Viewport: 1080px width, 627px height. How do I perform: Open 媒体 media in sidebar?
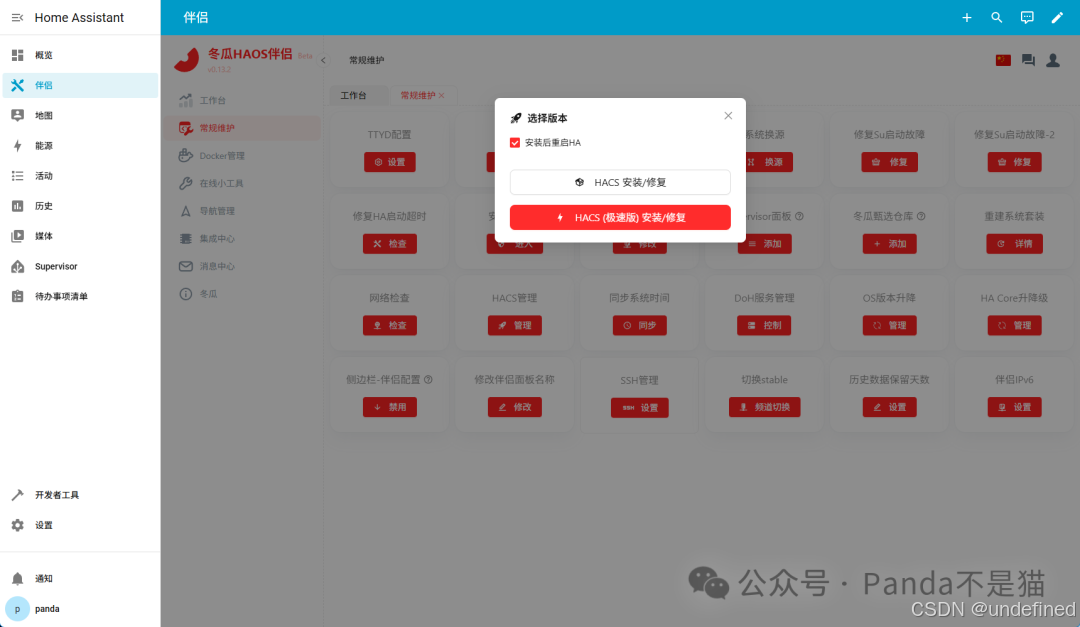[x=80, y=236]
